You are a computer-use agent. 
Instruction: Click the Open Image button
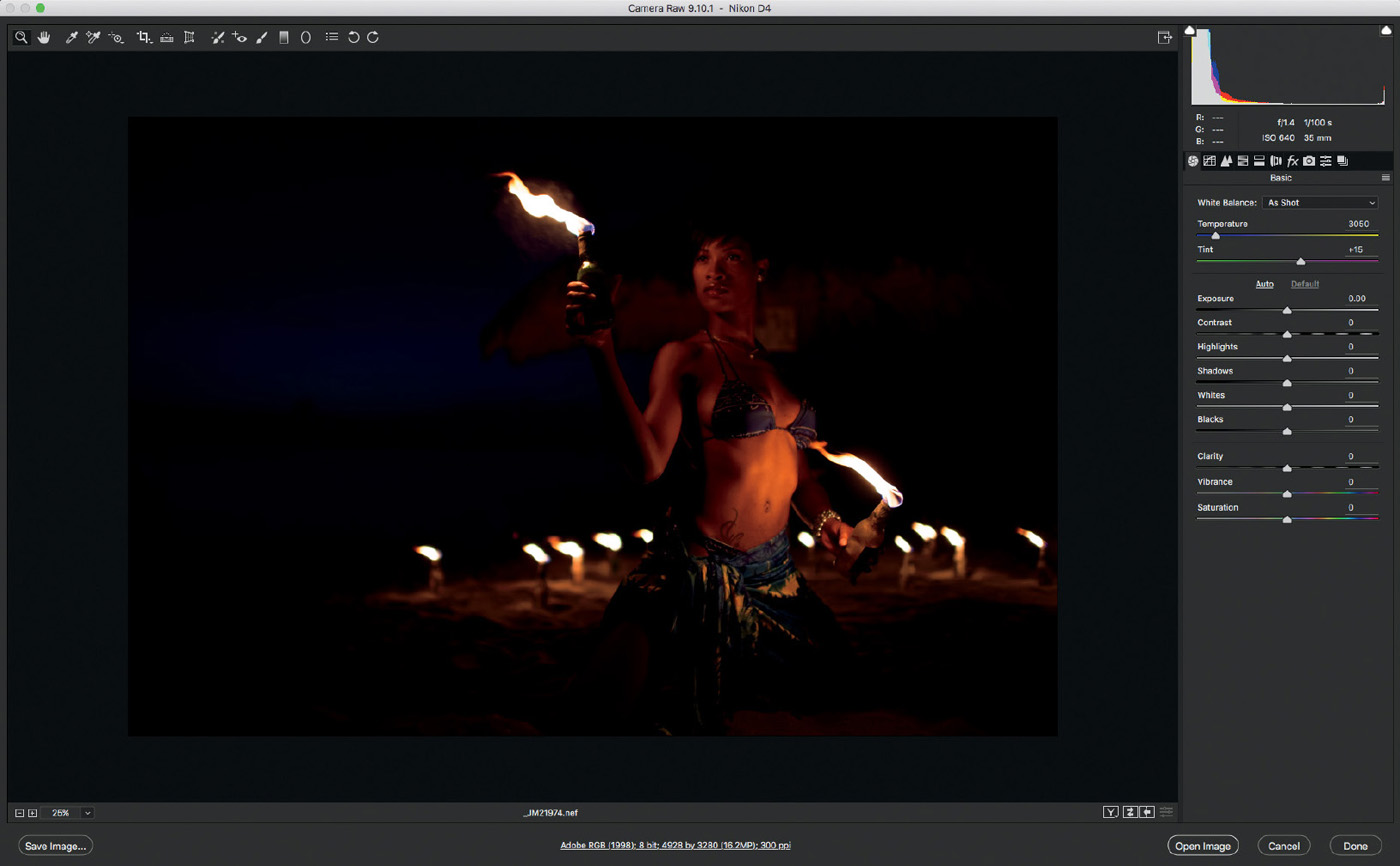[1203, 846]
